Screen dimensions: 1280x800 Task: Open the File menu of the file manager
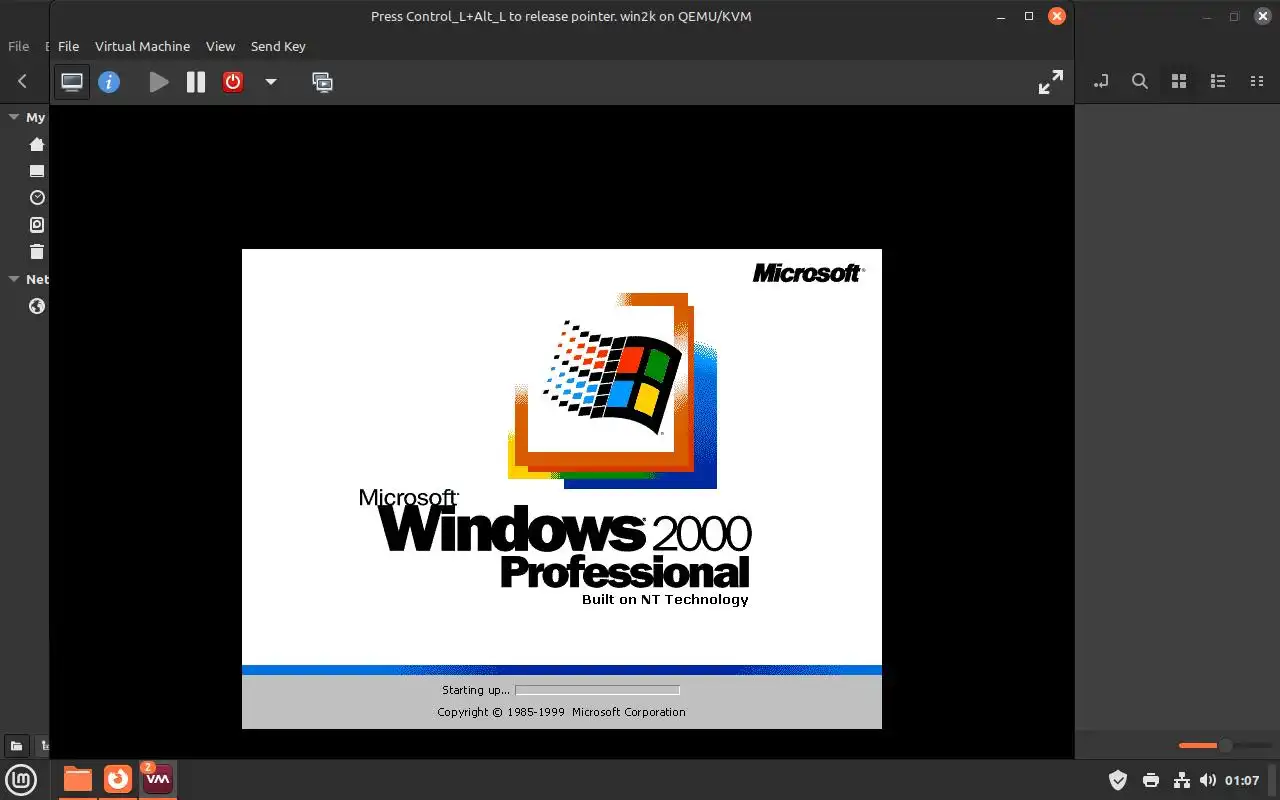coord(18,46)
